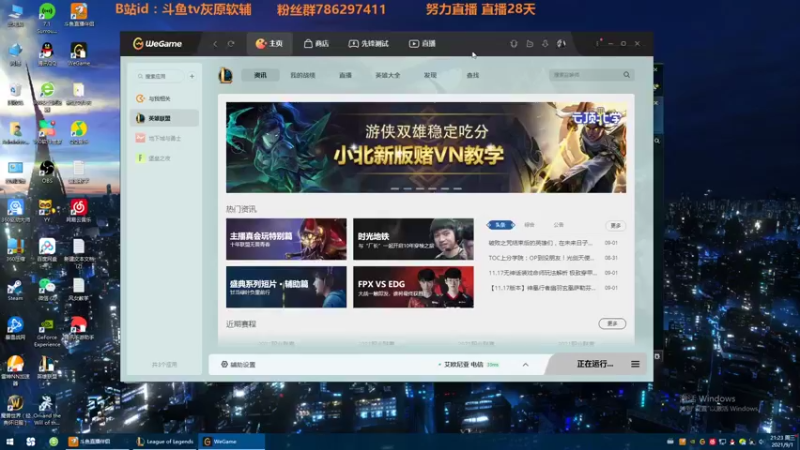Open the download icon in WeGame header
The height and width of the screenshot is (450, 800).
coord(545,44)
